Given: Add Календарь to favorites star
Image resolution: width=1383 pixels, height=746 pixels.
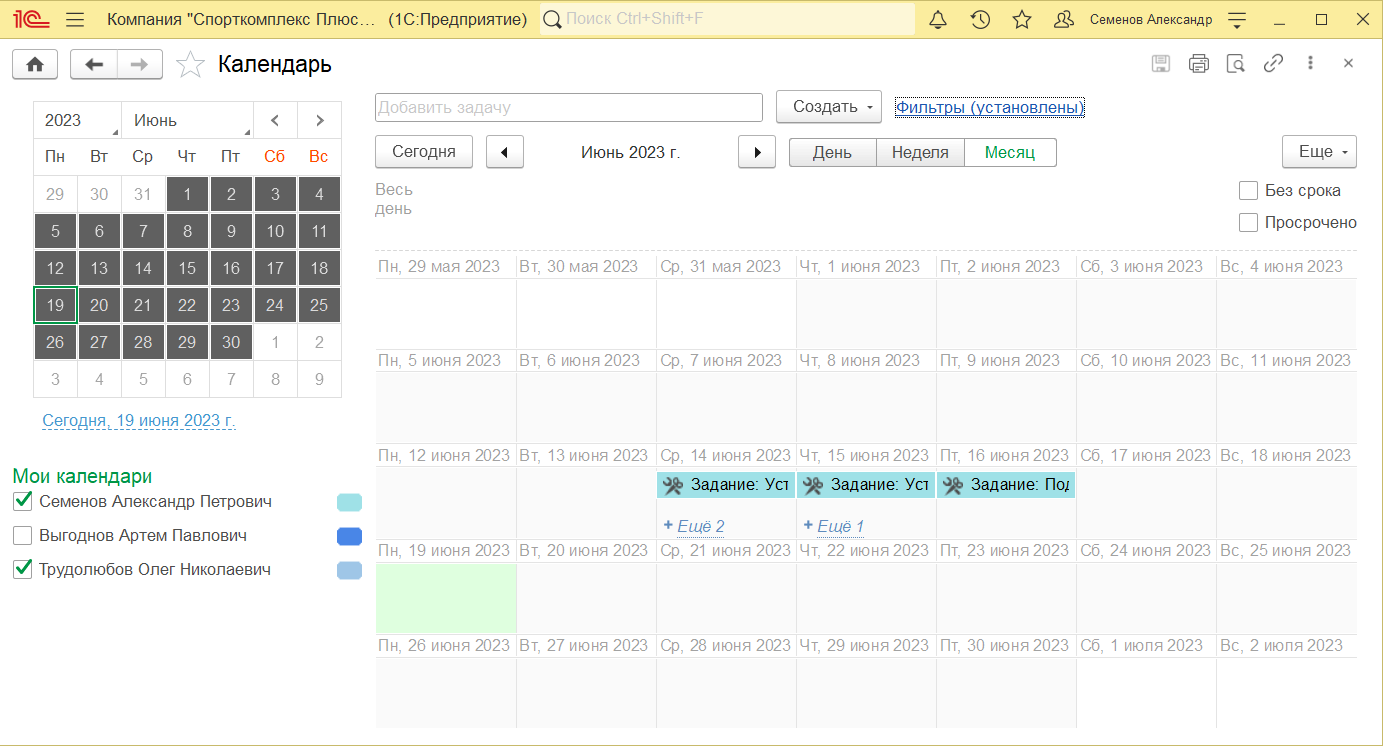Looking at the screenshot, I should coord(189,65).
